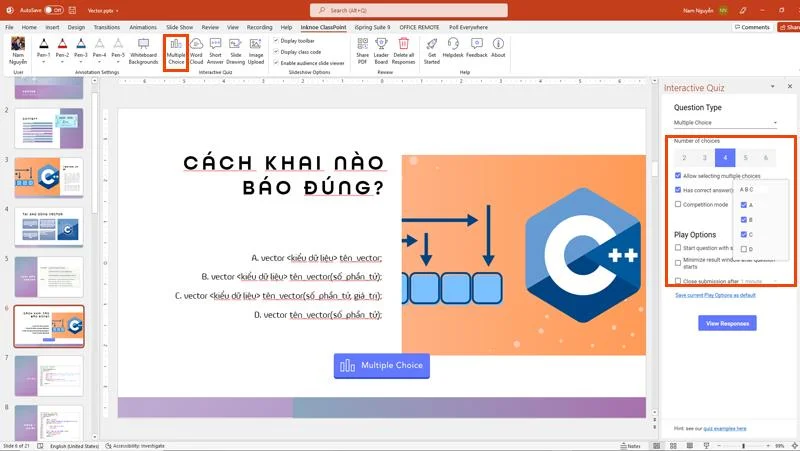Expand the Pen-2 options arrow
The width and height of the screenshot is (800, 451).
pos(62,62)
